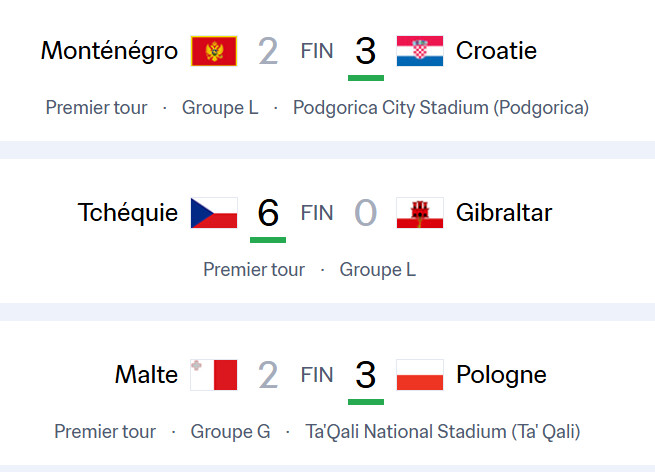Select the Gibraltar team name
Image resolution: width=655 pixels, height=472 pixels.
coord(504,213)
